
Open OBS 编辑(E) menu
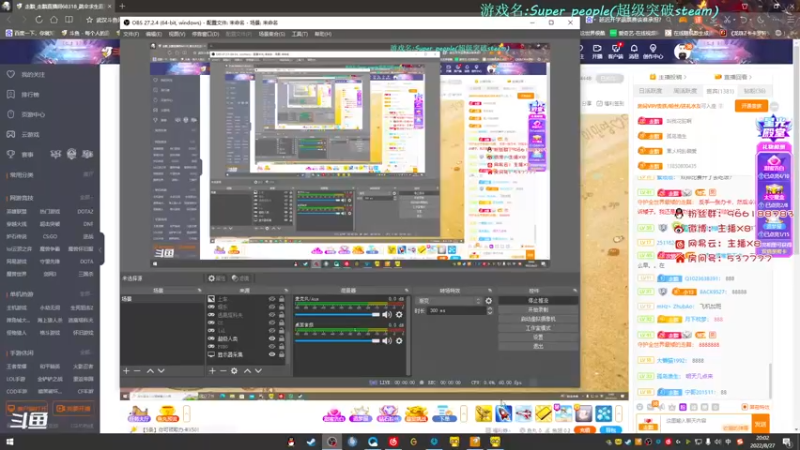tap(154, 34)
